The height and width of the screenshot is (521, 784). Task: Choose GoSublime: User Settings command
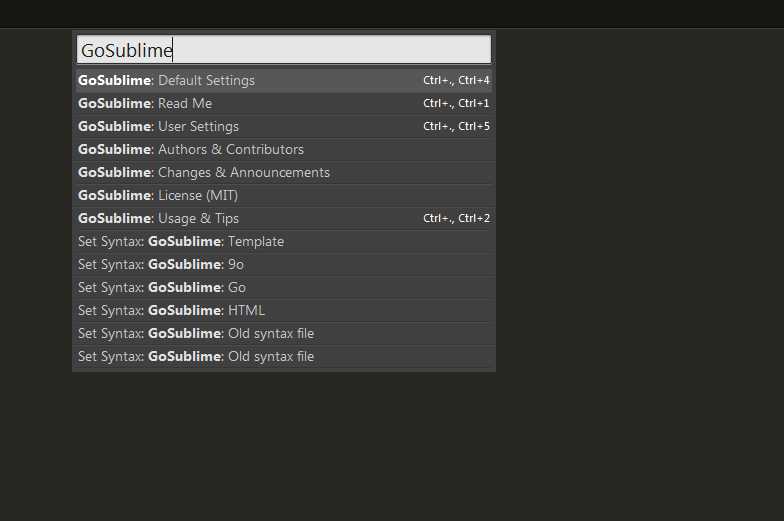point(284,126)
